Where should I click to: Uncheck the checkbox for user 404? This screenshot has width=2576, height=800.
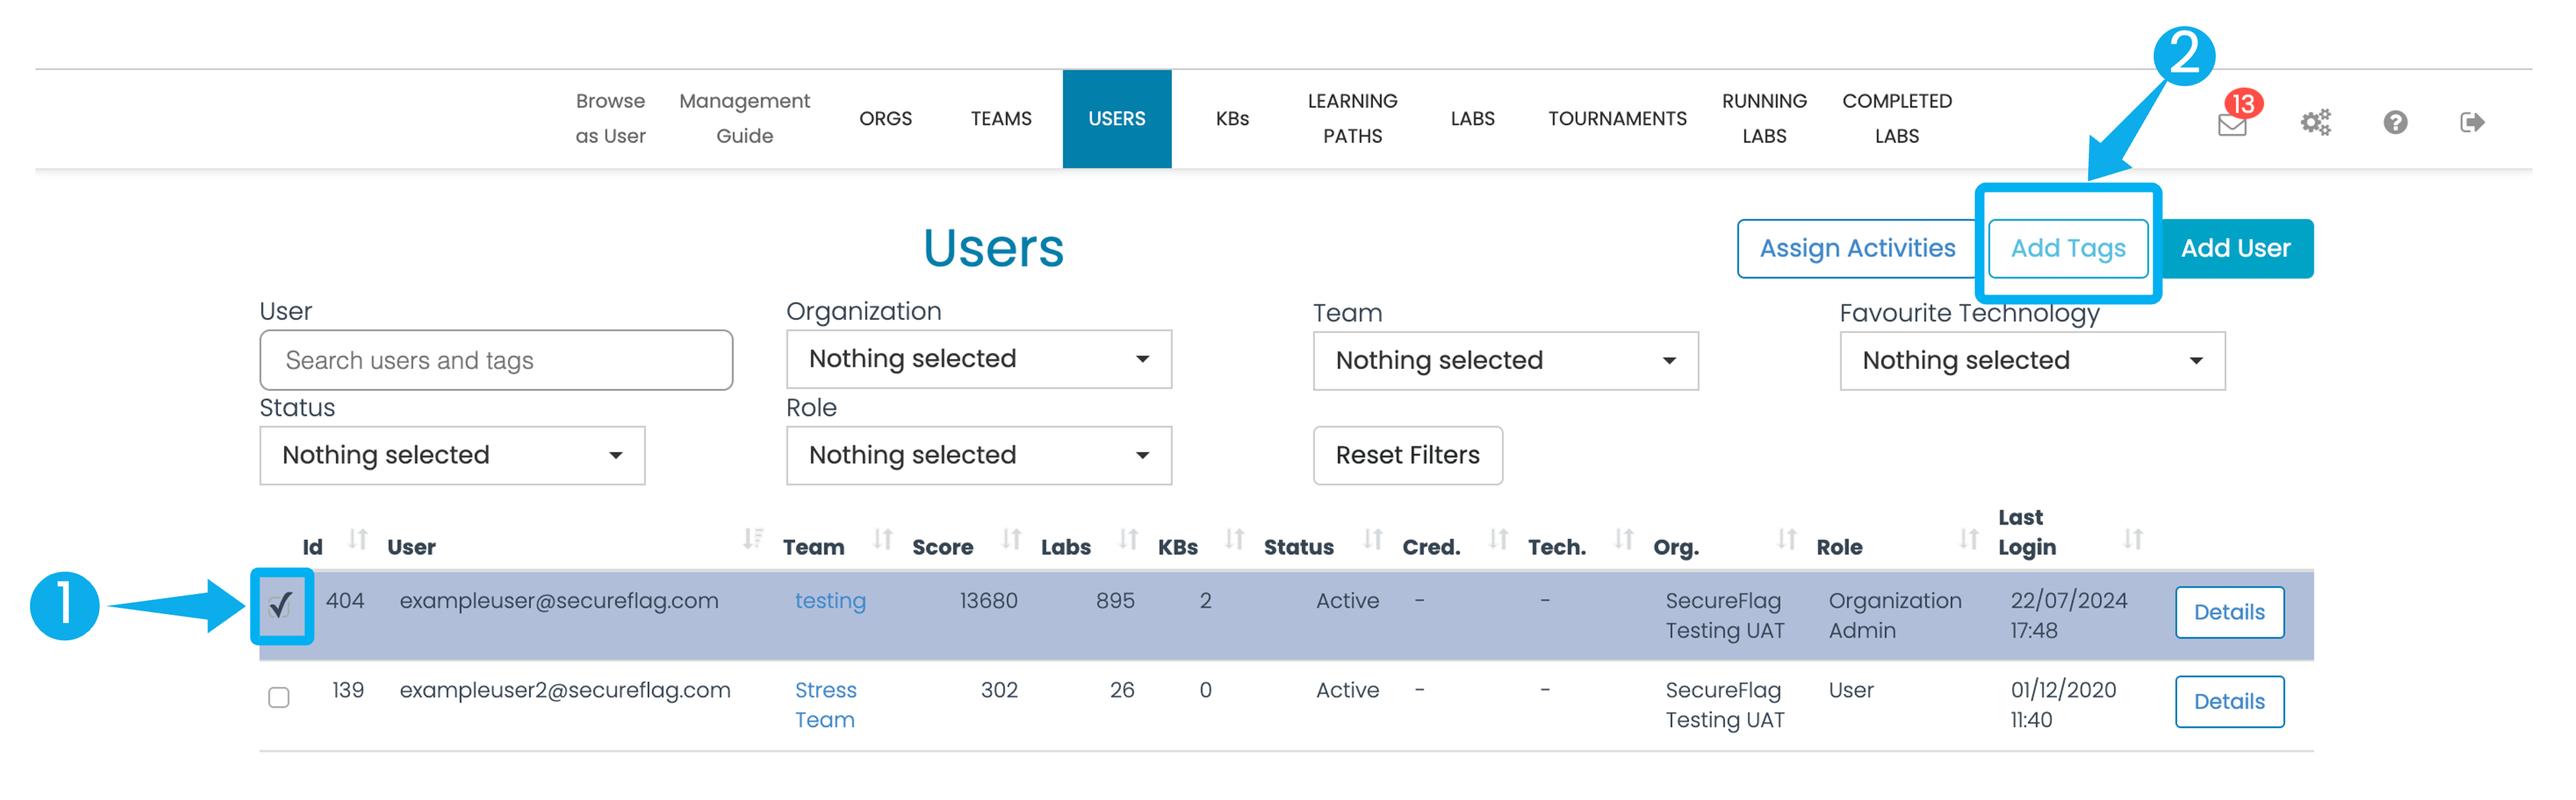point(280,606)
